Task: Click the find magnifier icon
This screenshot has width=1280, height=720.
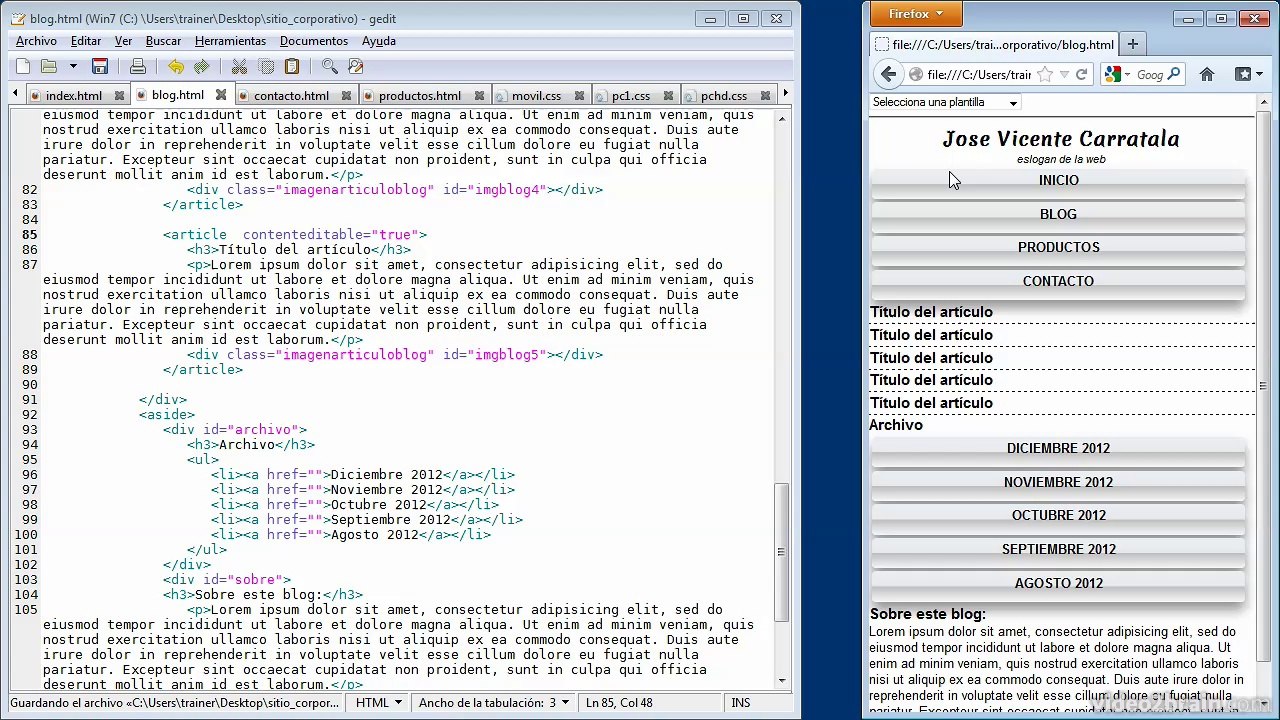Action: [x=330, y=67]
